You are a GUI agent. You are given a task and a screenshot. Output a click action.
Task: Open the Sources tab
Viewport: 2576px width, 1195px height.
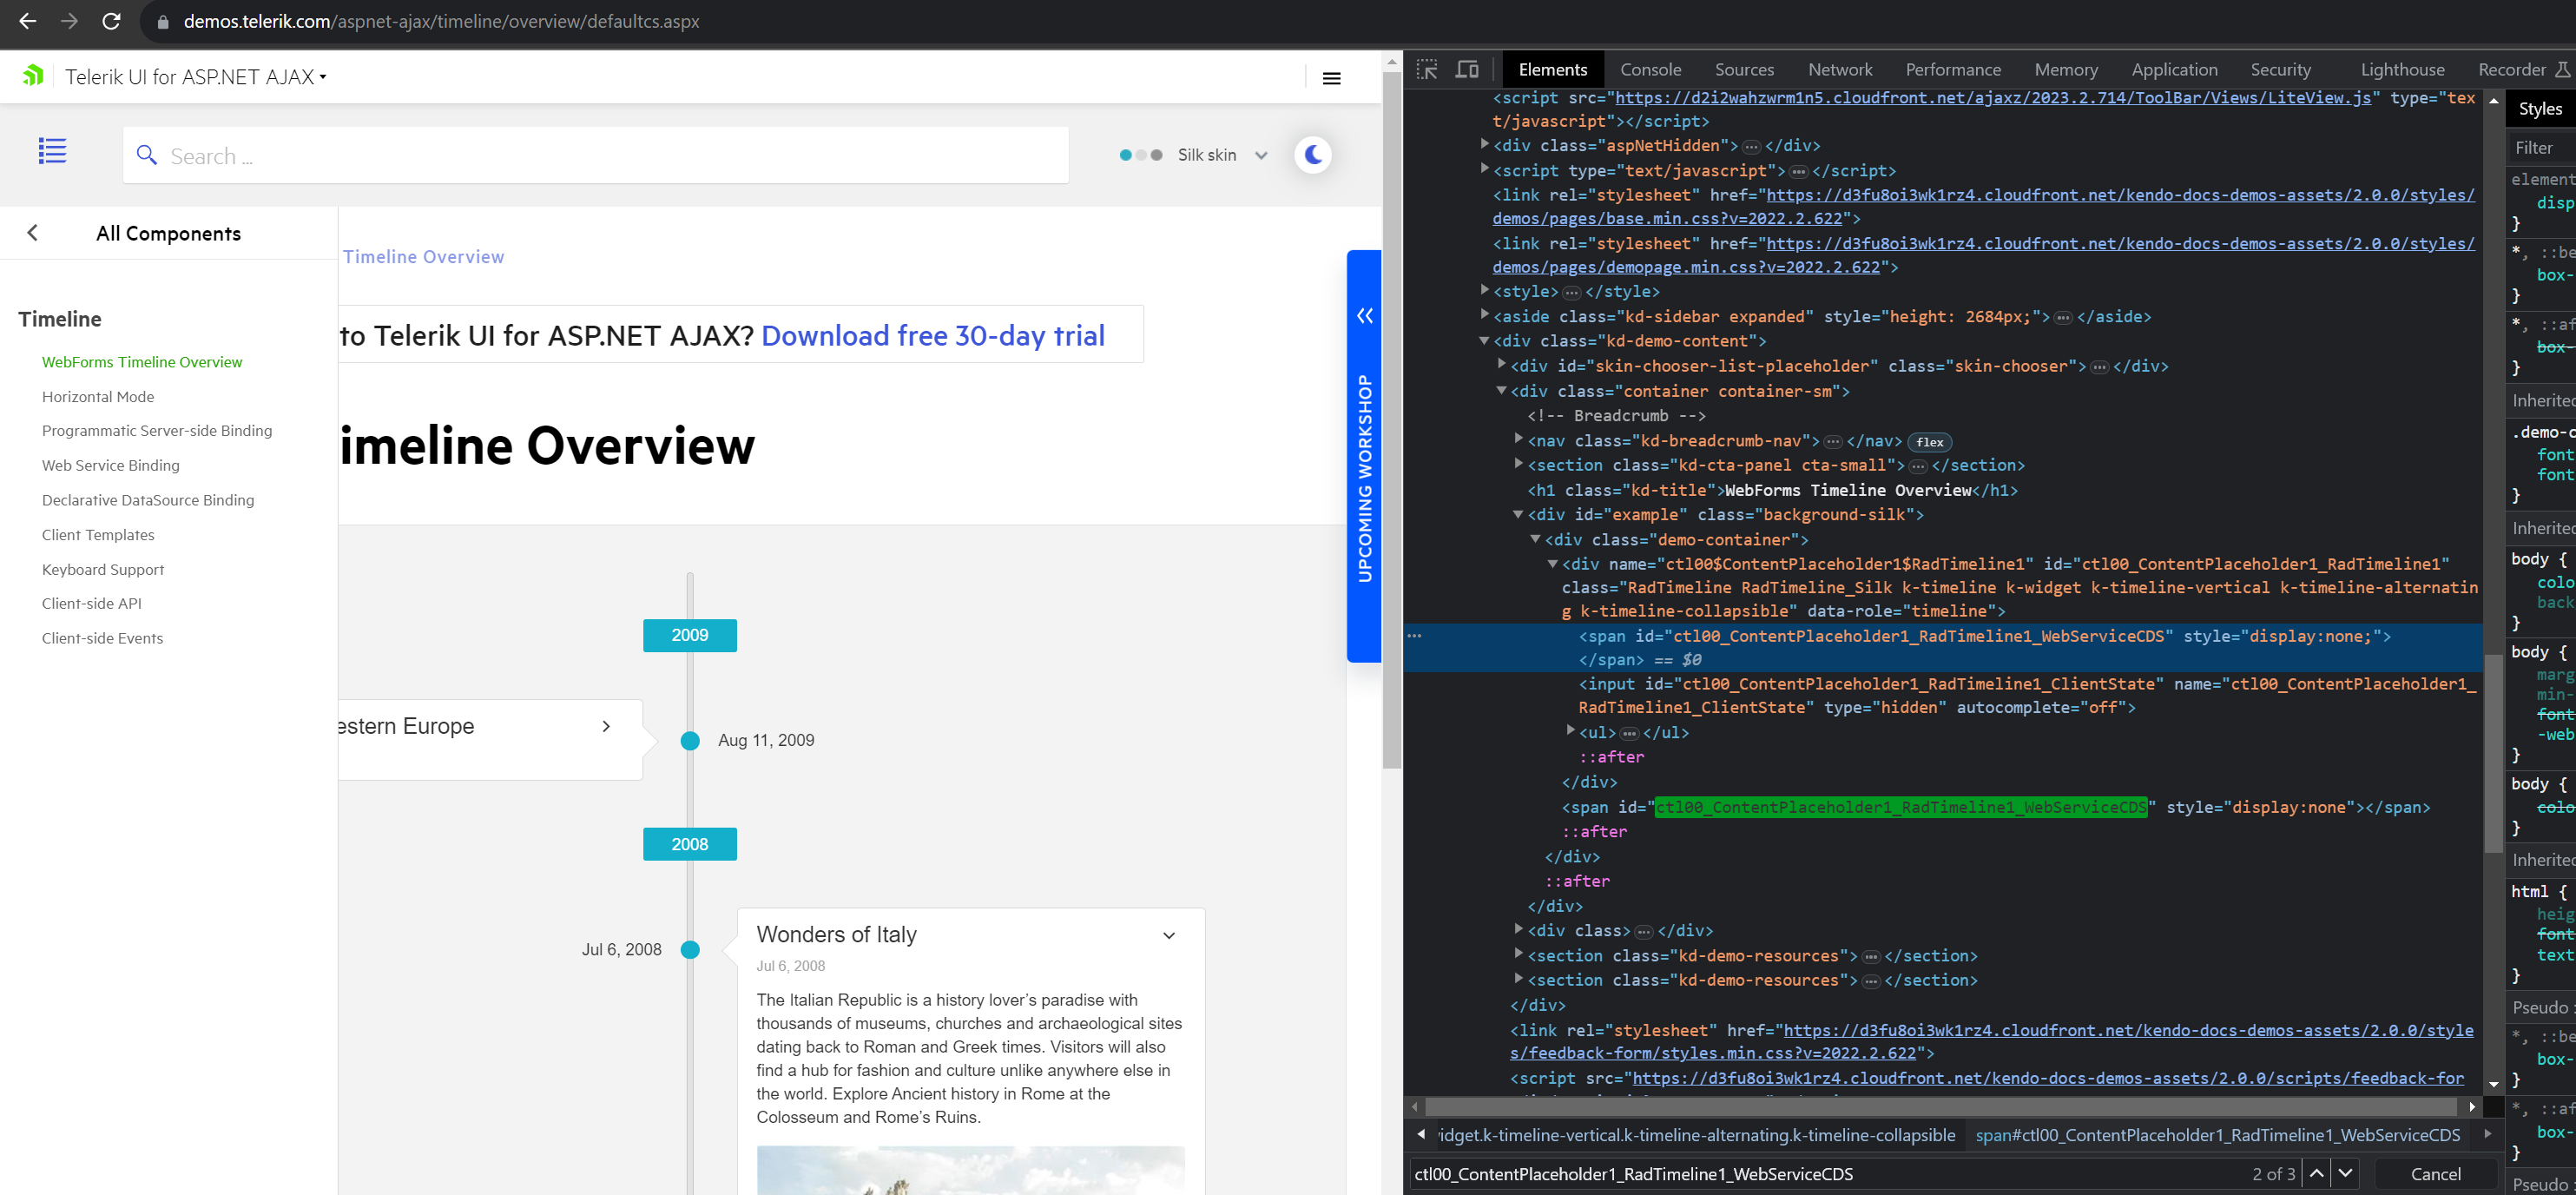click(1744, 70)
